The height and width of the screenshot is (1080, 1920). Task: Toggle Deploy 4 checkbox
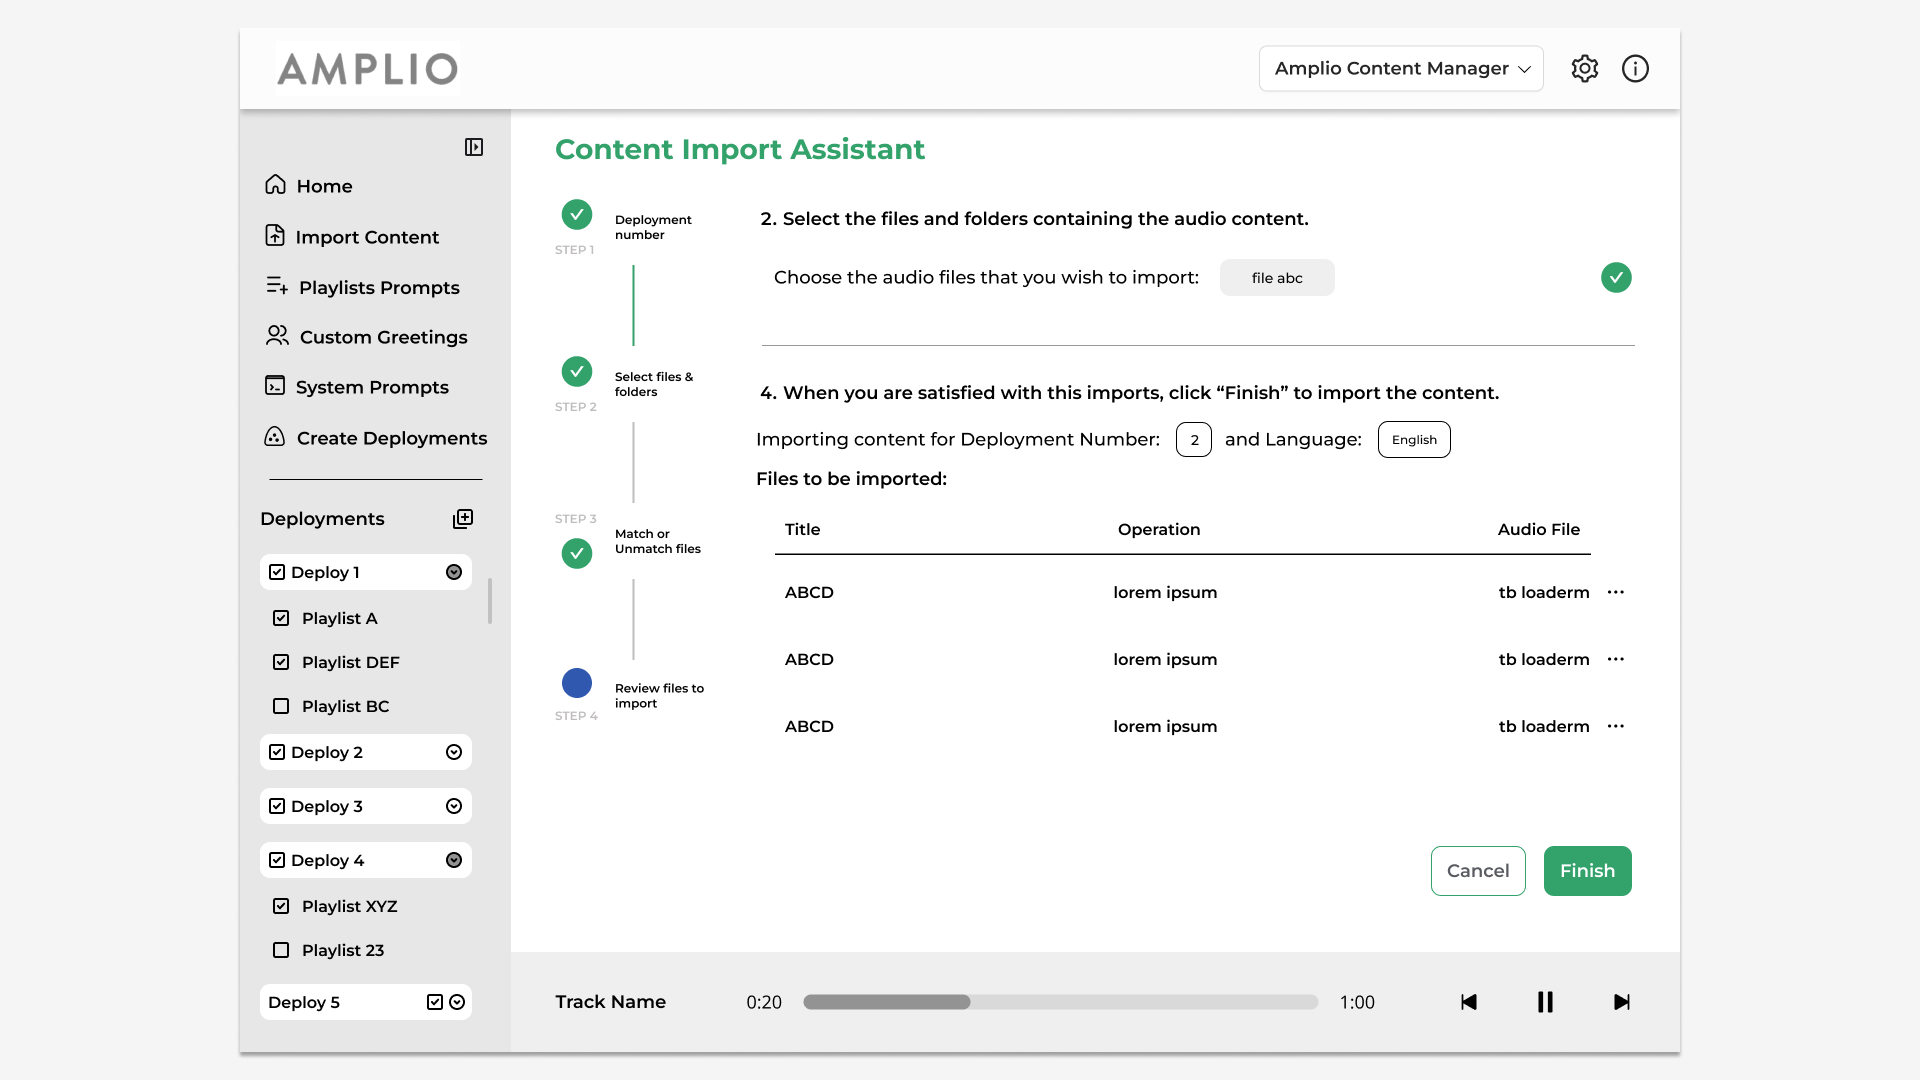277,860
